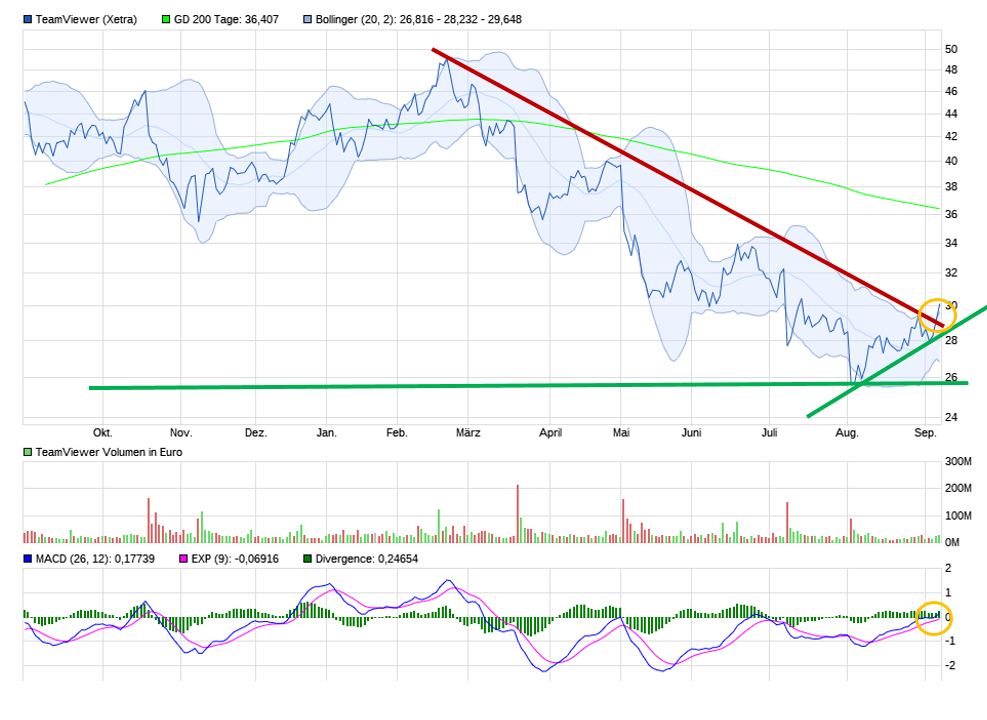Click the light-blue Bollinger legend swatch

308,20
